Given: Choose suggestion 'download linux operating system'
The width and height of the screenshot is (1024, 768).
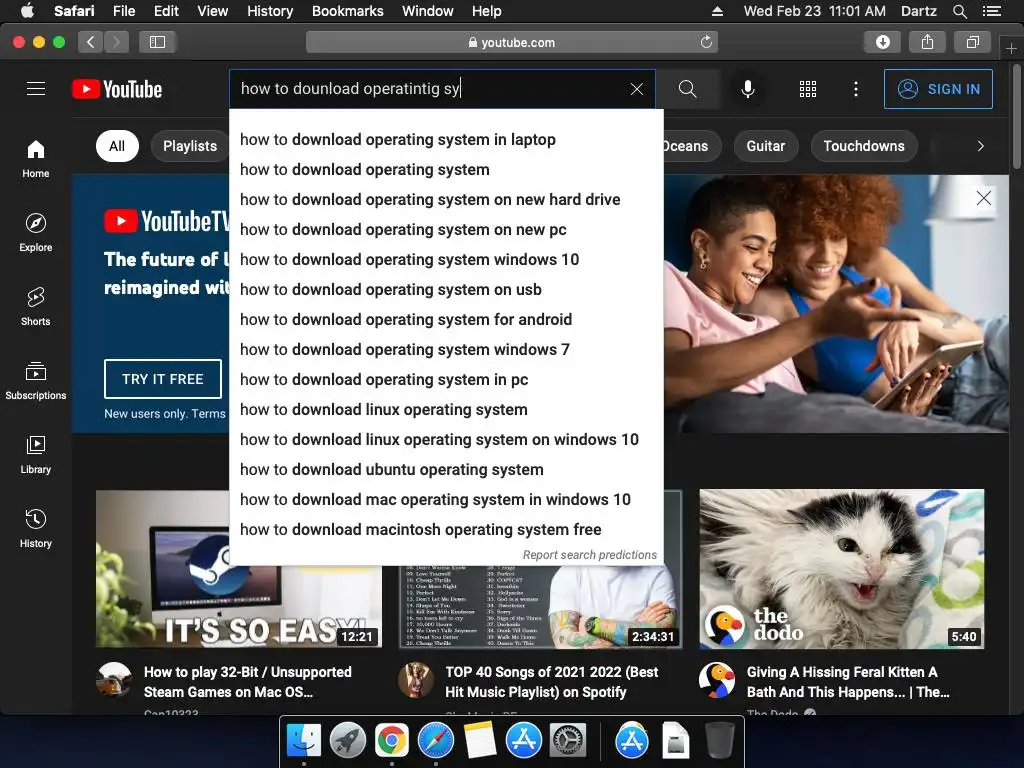Looking at the screenshot, I should (447, 410).
